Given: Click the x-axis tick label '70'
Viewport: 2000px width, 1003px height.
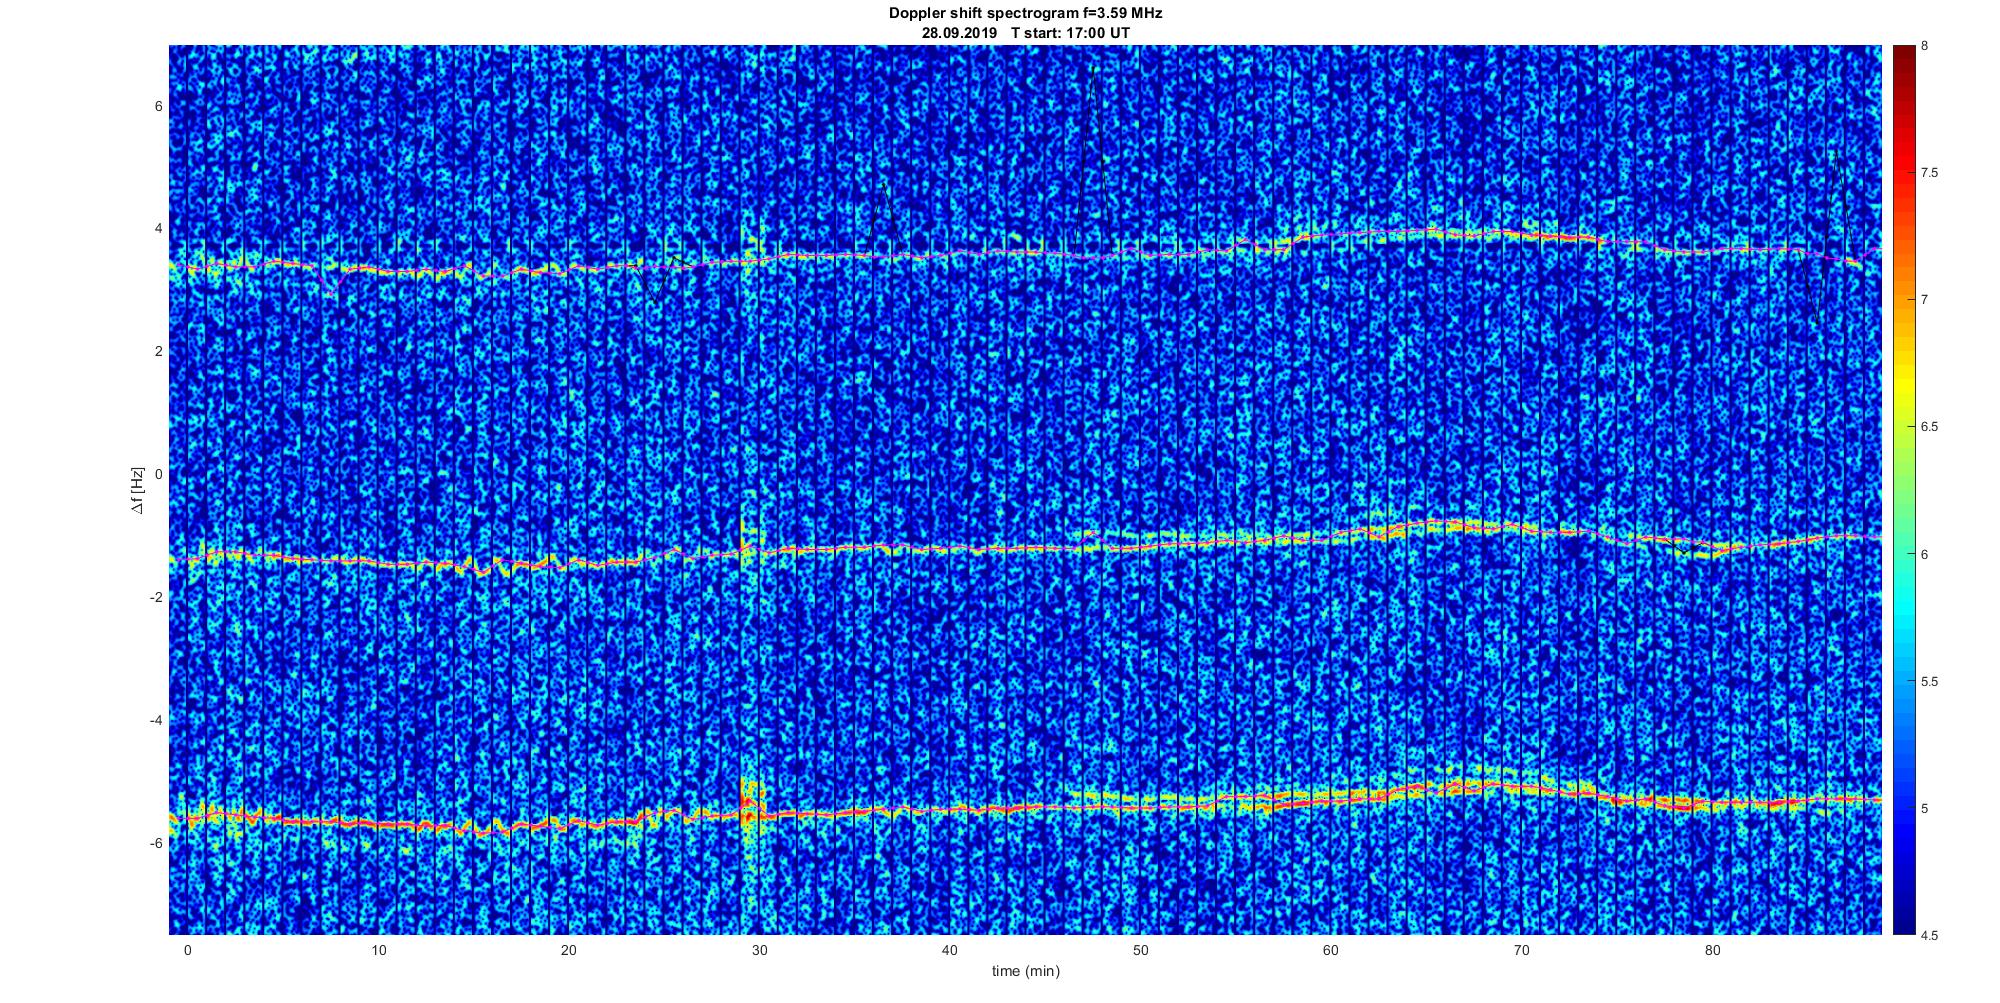Looking at the screenshot, I should point(1522,950).
